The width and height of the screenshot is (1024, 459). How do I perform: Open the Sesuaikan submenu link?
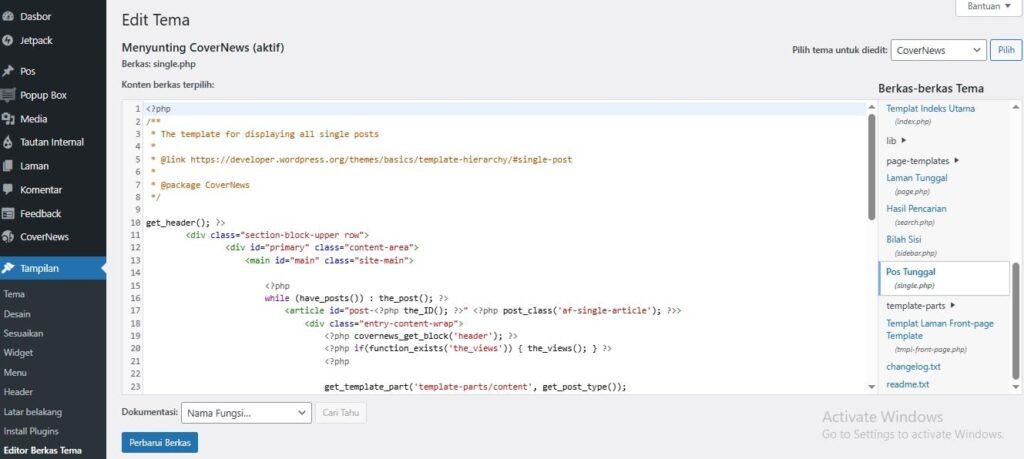[24, 334]
